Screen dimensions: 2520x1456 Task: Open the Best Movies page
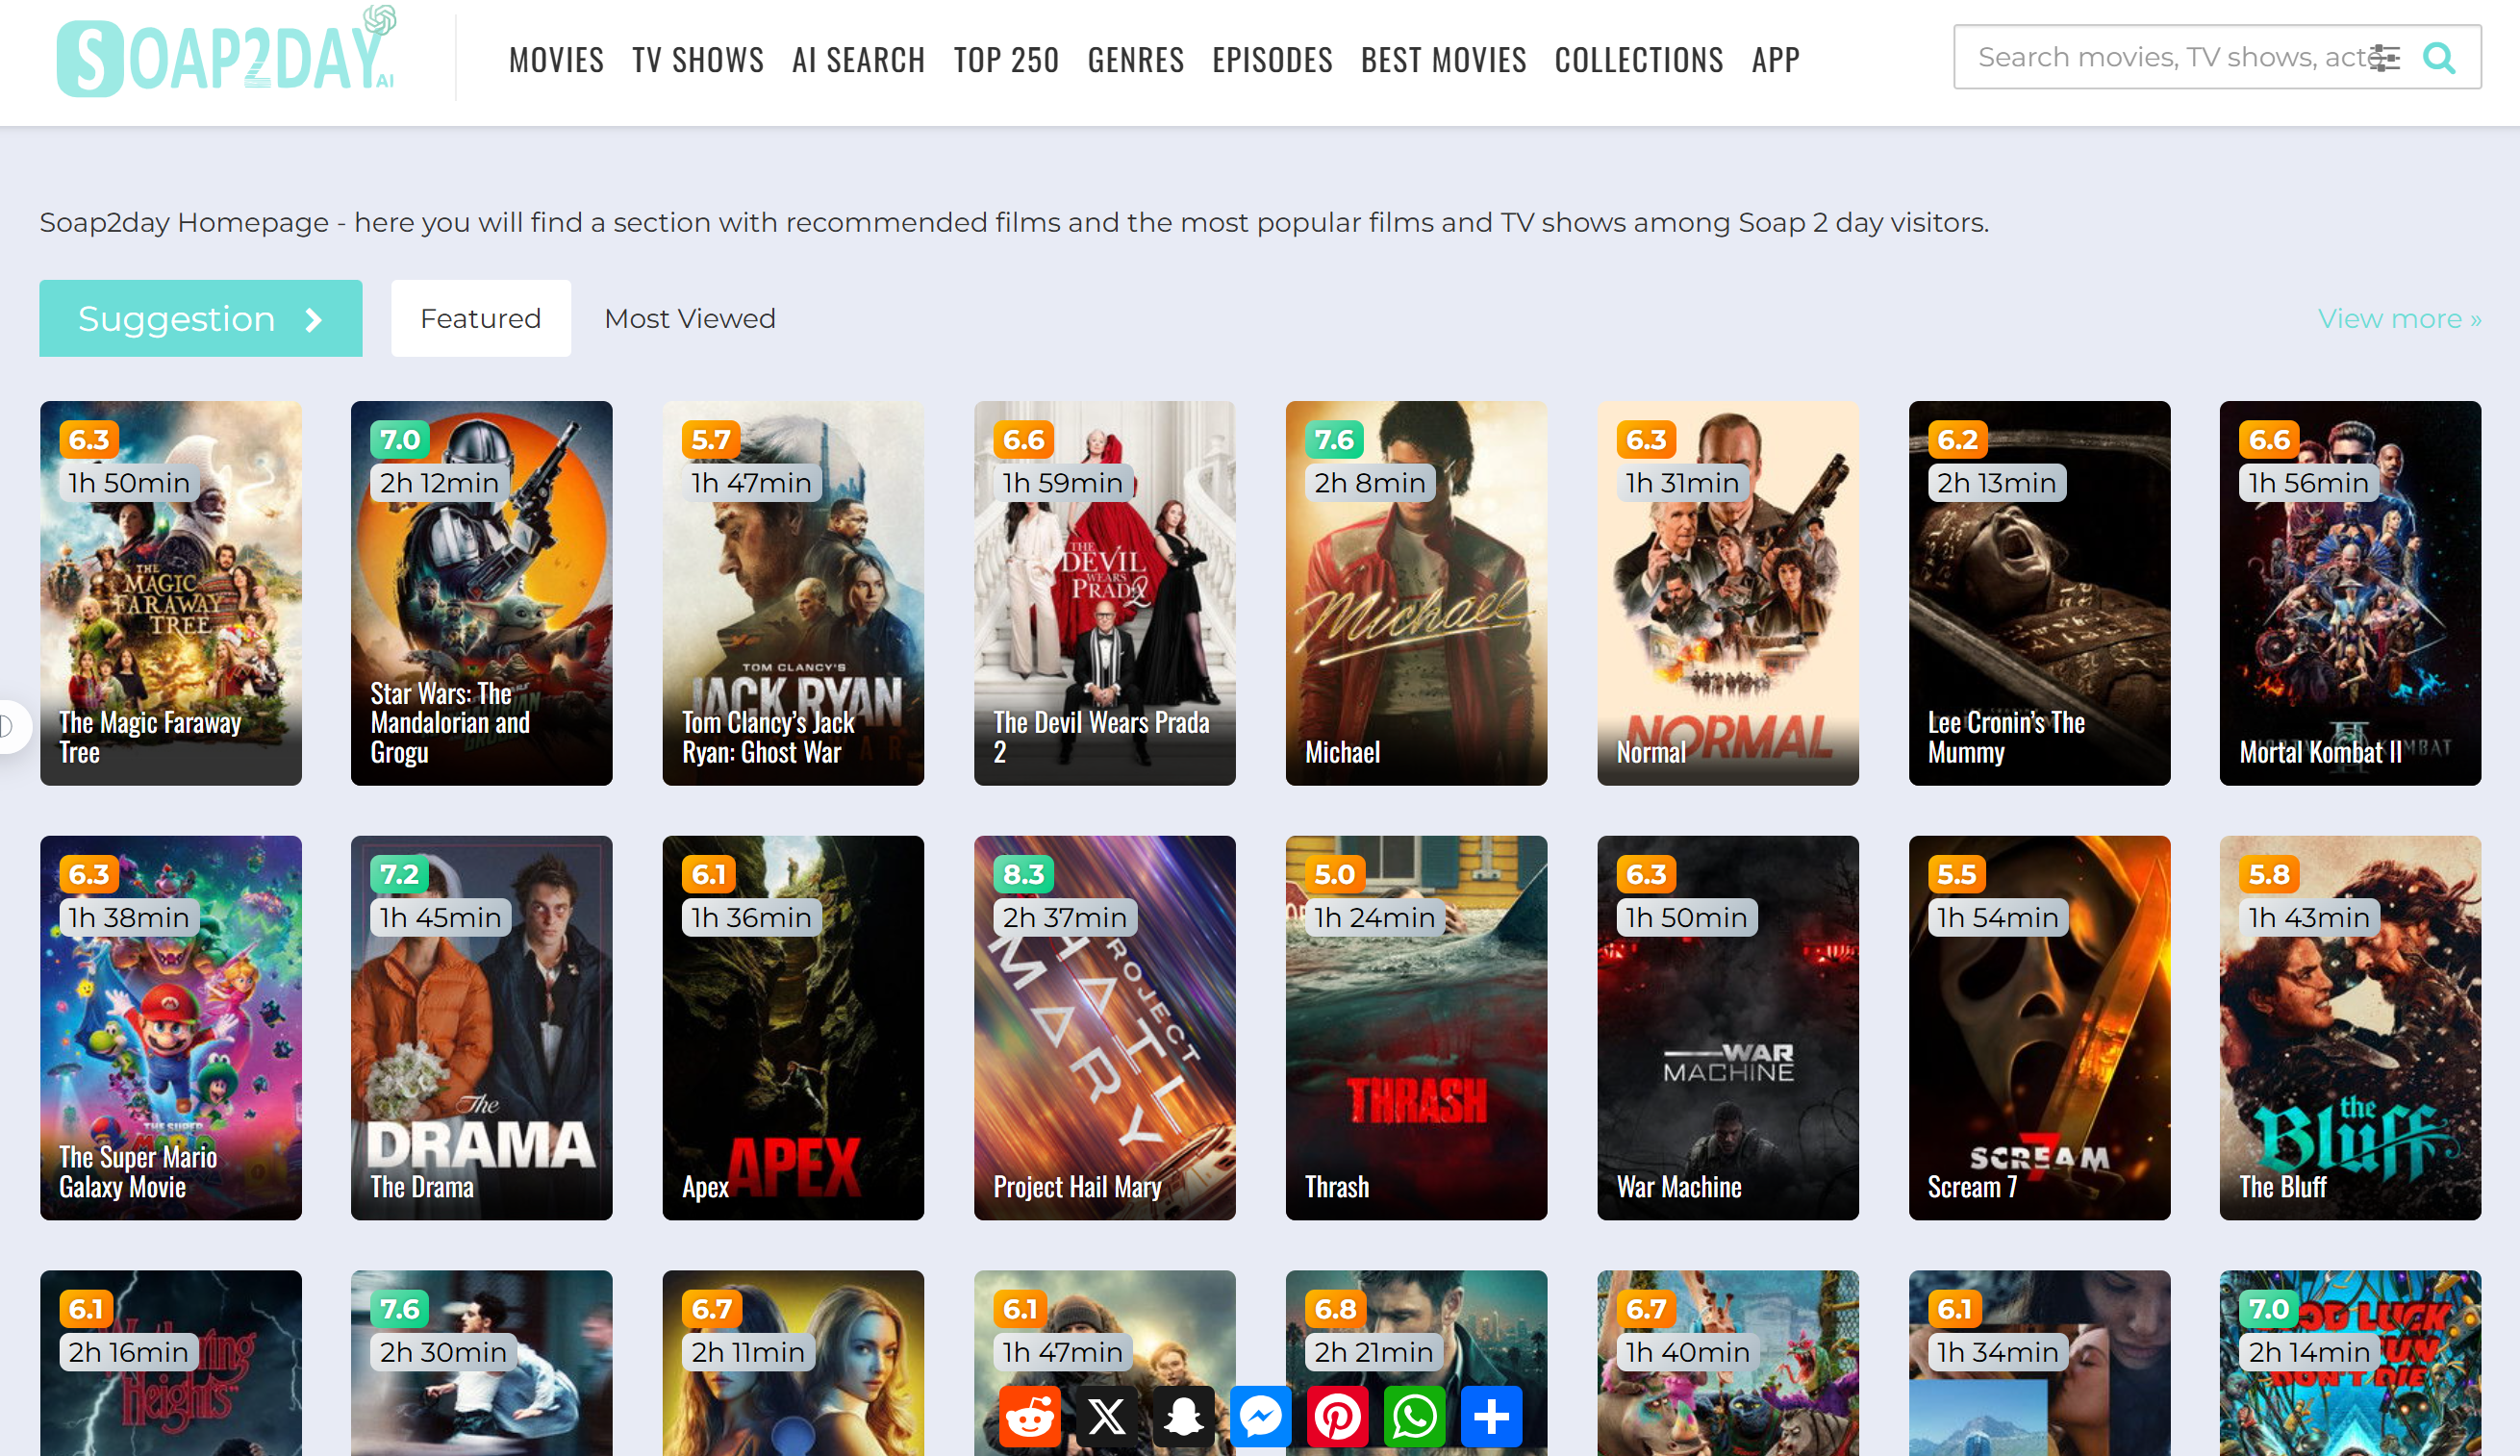(1444, 60)
